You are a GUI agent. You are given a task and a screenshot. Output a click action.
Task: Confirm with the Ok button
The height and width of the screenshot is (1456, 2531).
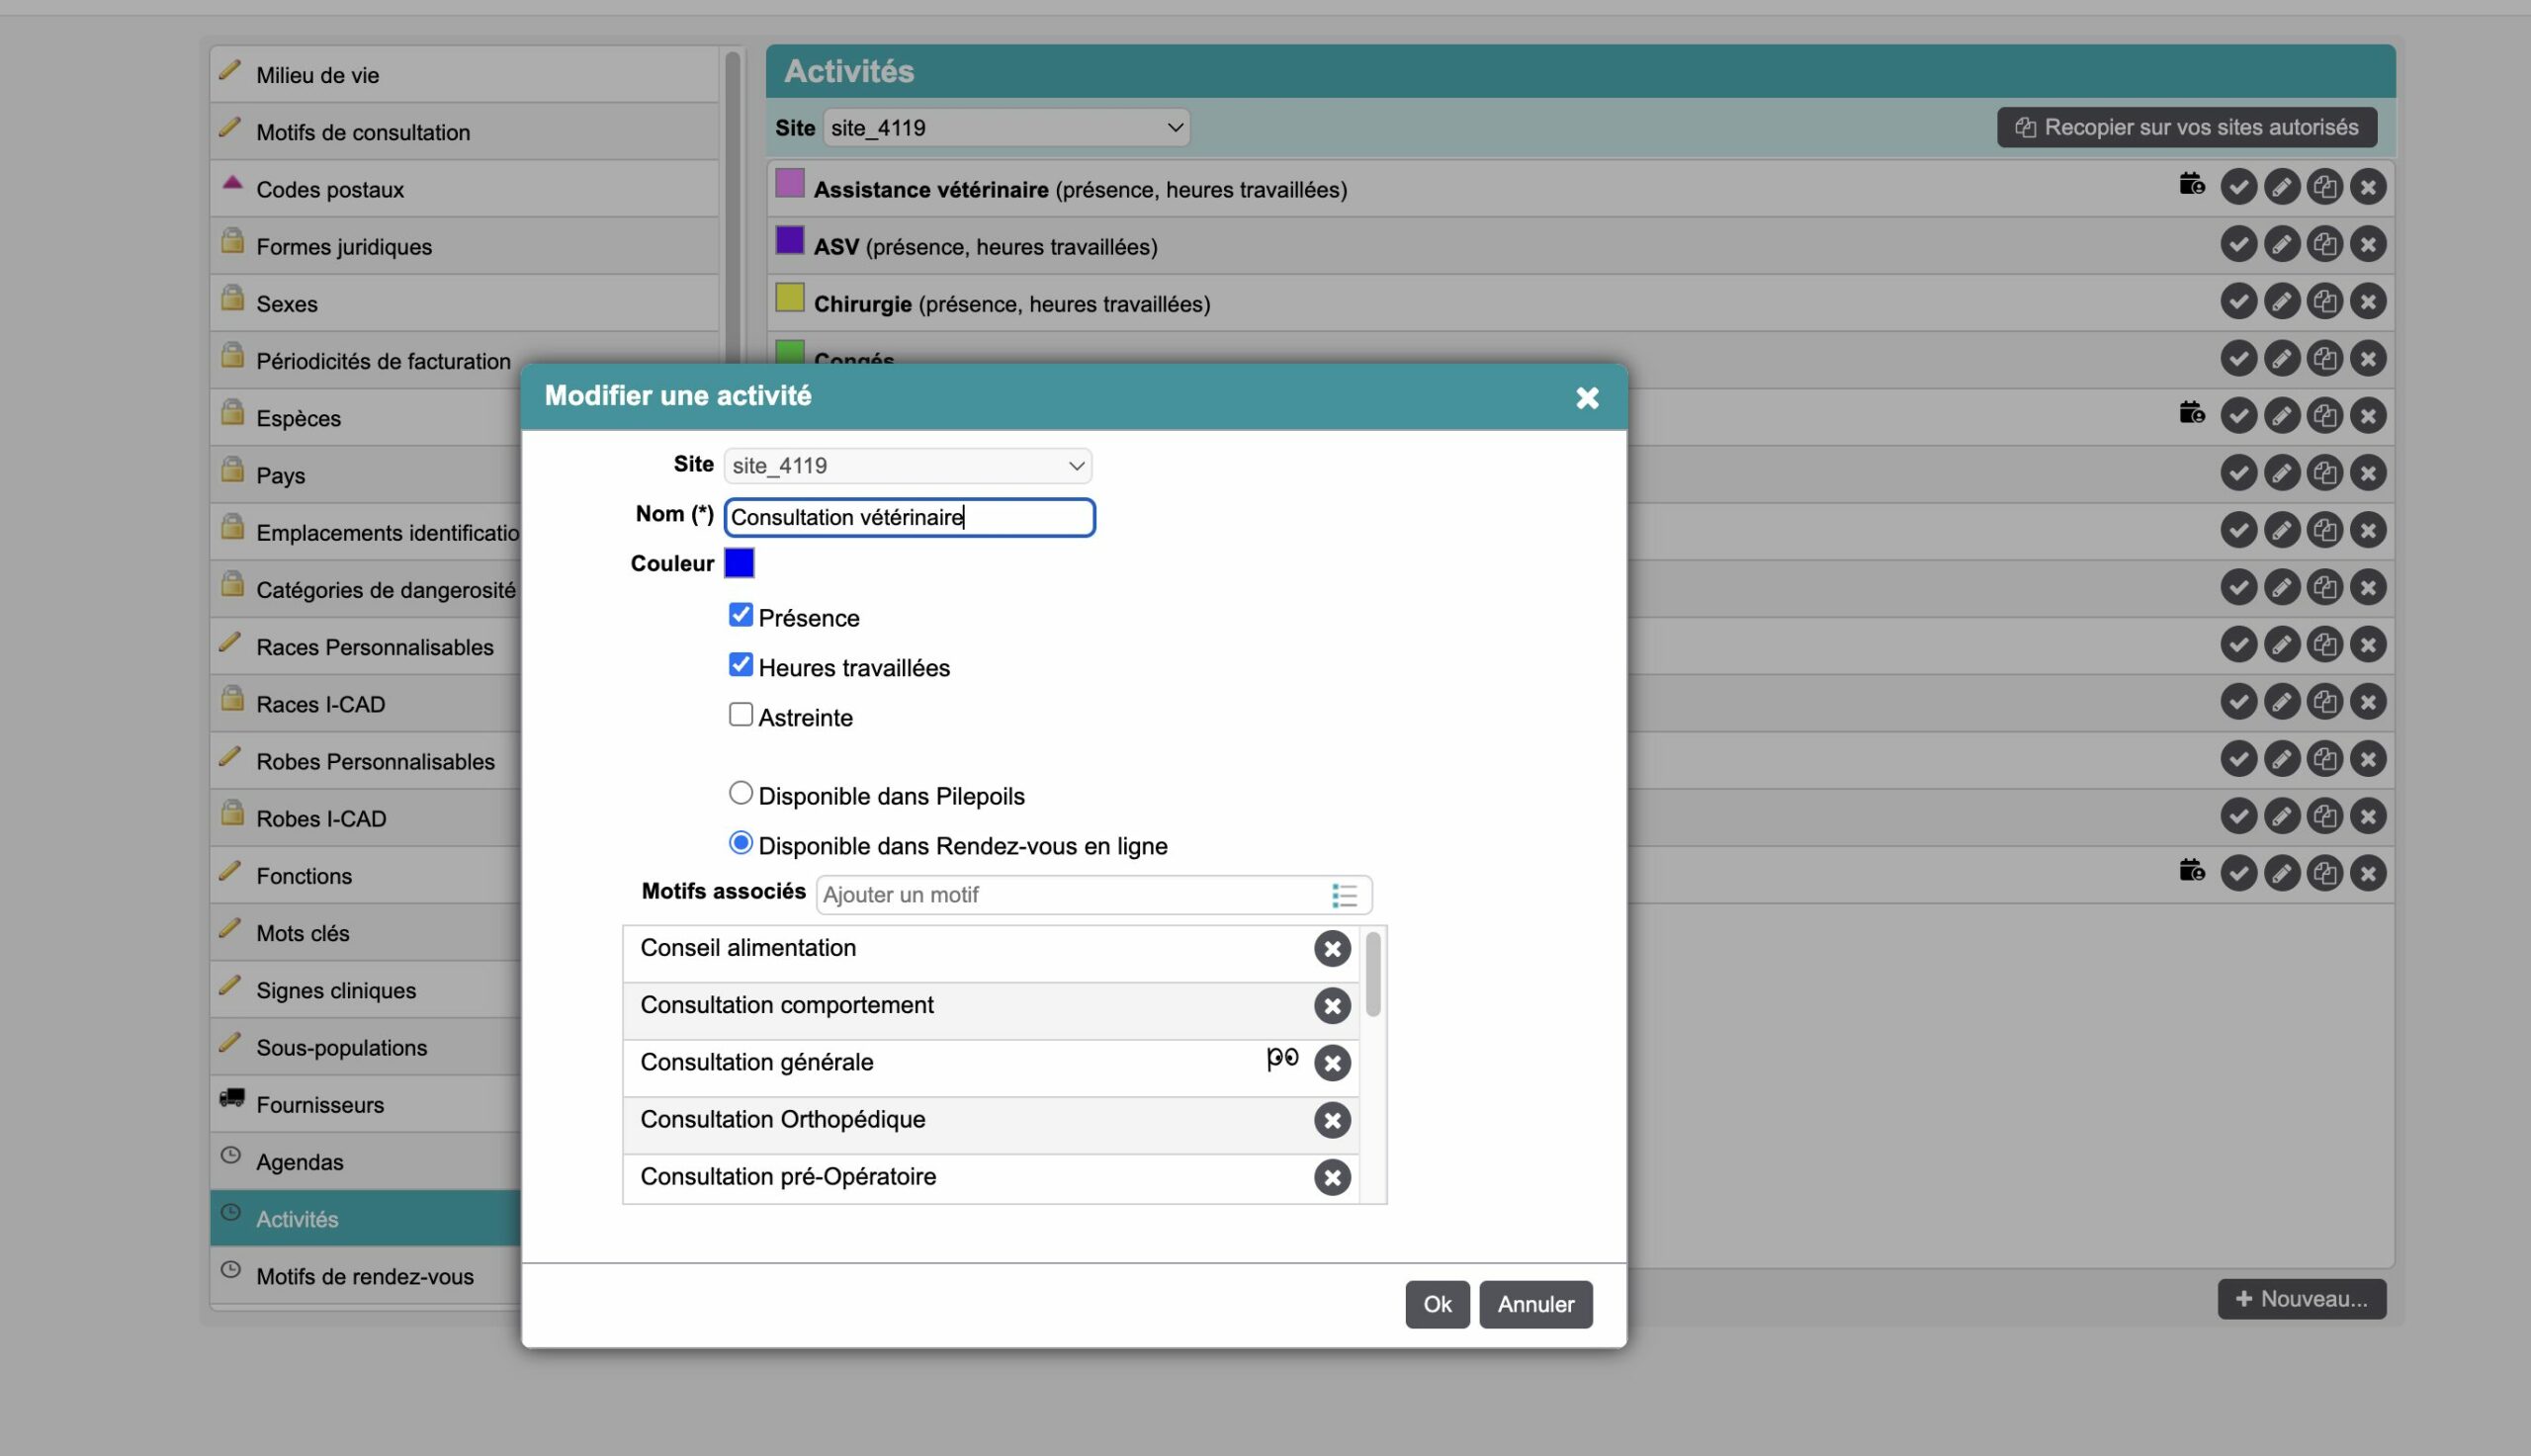click(1437, 1305)
